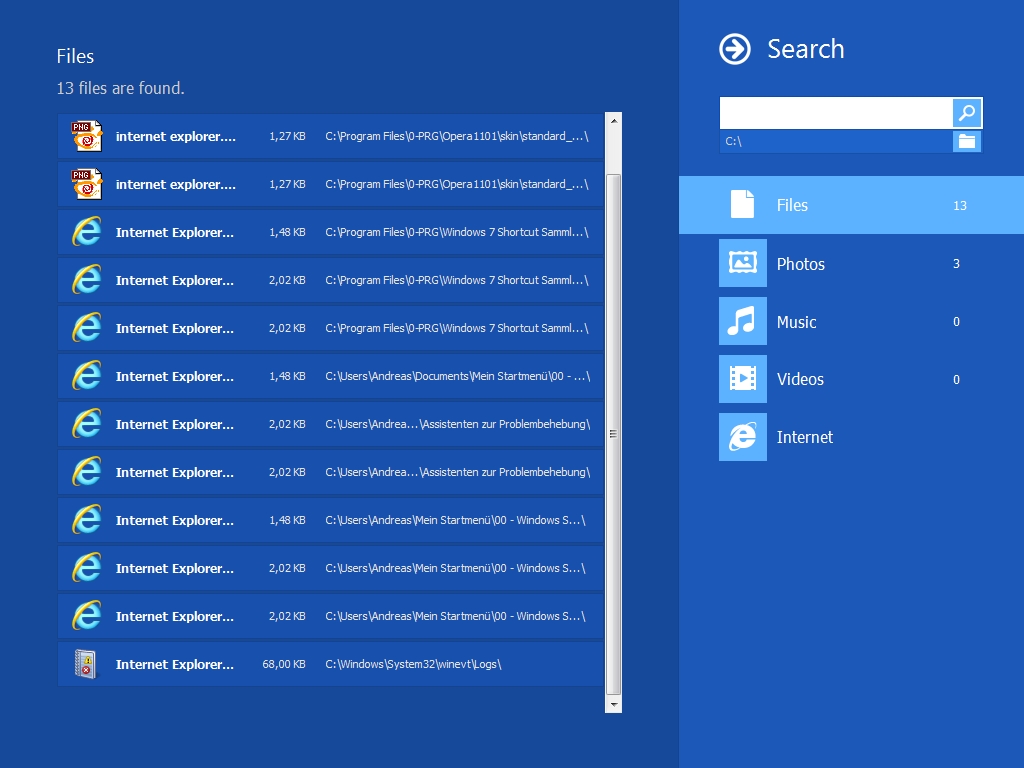Click the Search title text
1024x768 pixels.
click(x=806, y=49)
